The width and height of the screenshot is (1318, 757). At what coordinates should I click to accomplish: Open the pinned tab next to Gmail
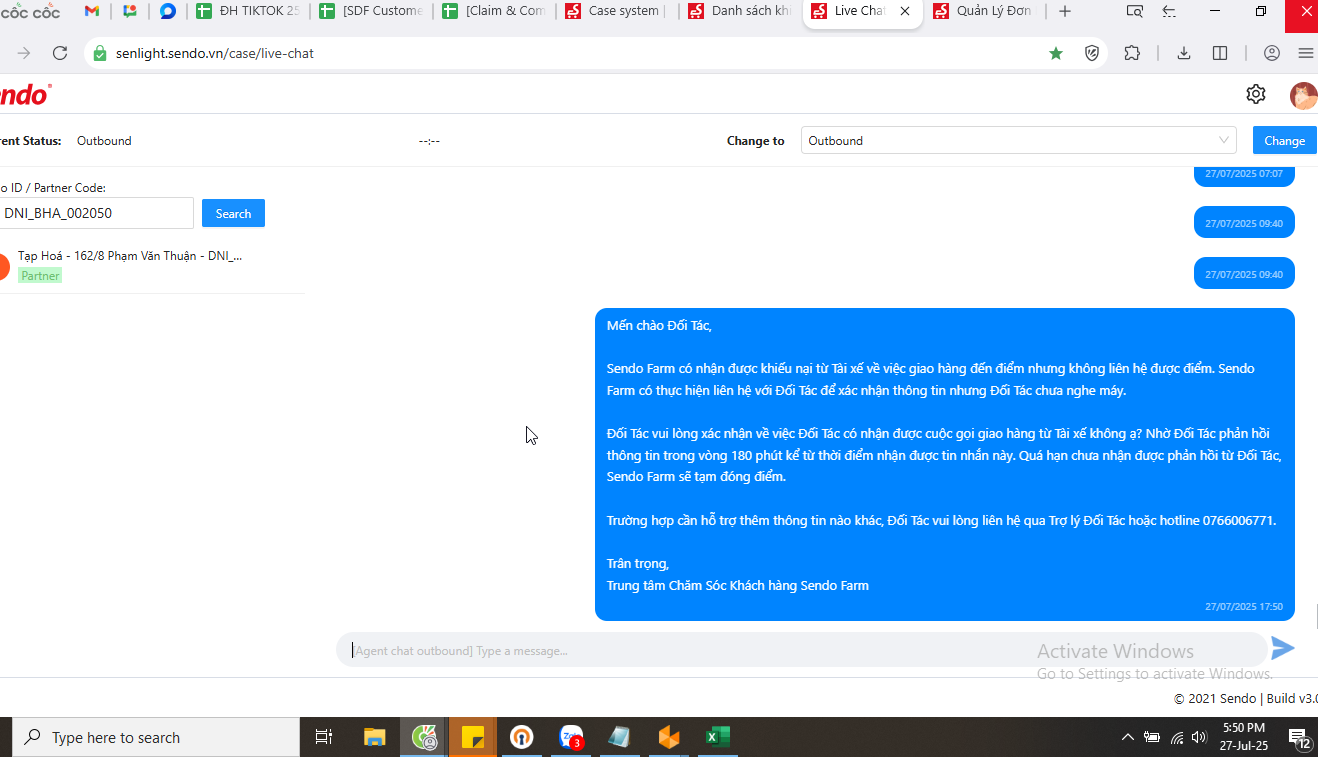click(x=130, y=11)
